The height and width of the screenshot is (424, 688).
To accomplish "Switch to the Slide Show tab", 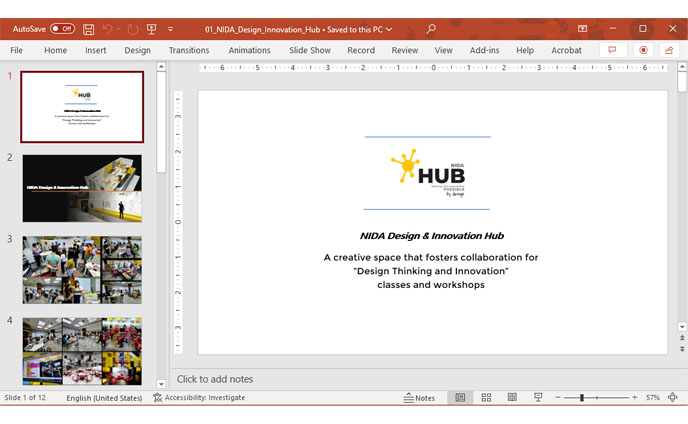I will point(310,50).
